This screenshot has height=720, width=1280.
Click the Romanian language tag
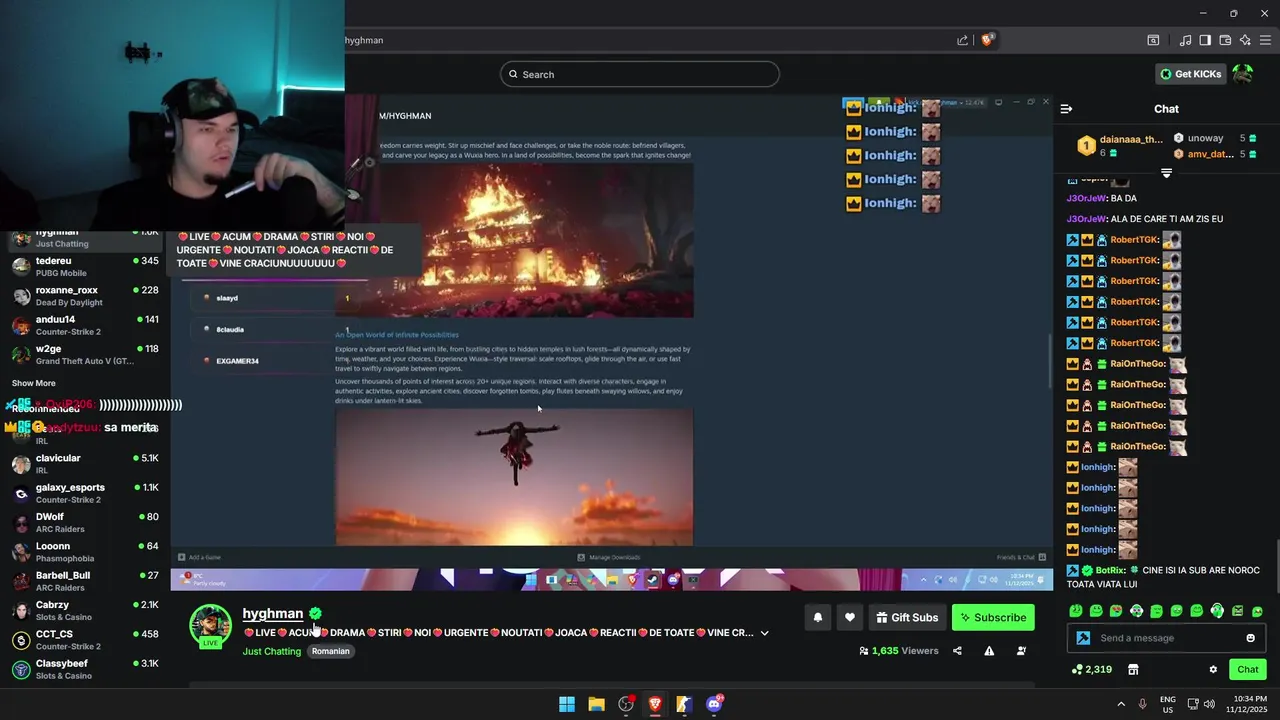[330, 651]
